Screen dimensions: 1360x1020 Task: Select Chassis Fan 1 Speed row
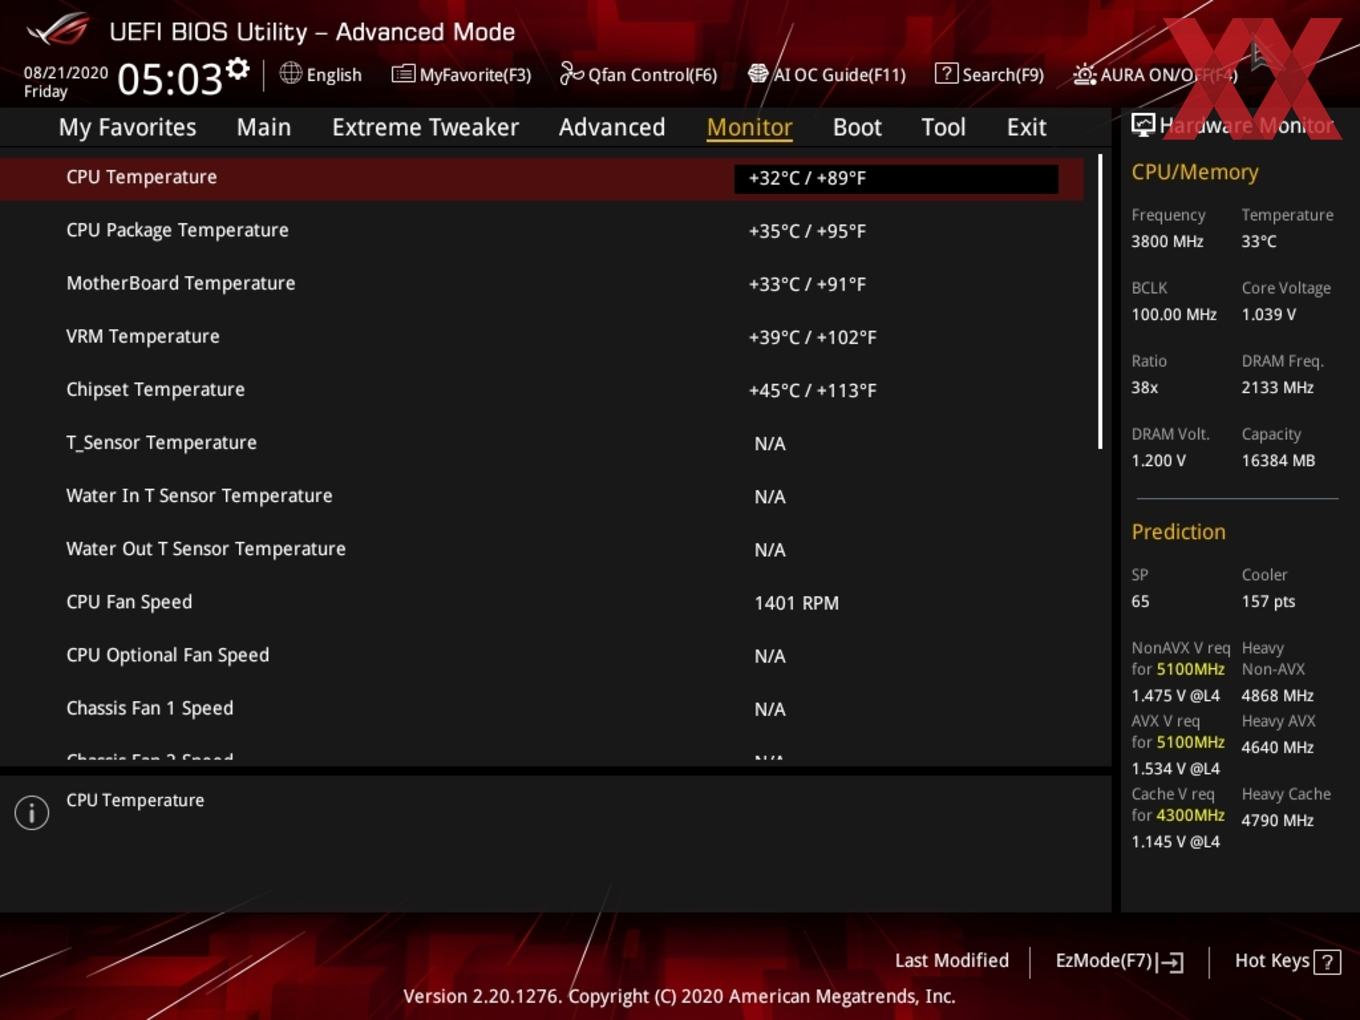542,707
